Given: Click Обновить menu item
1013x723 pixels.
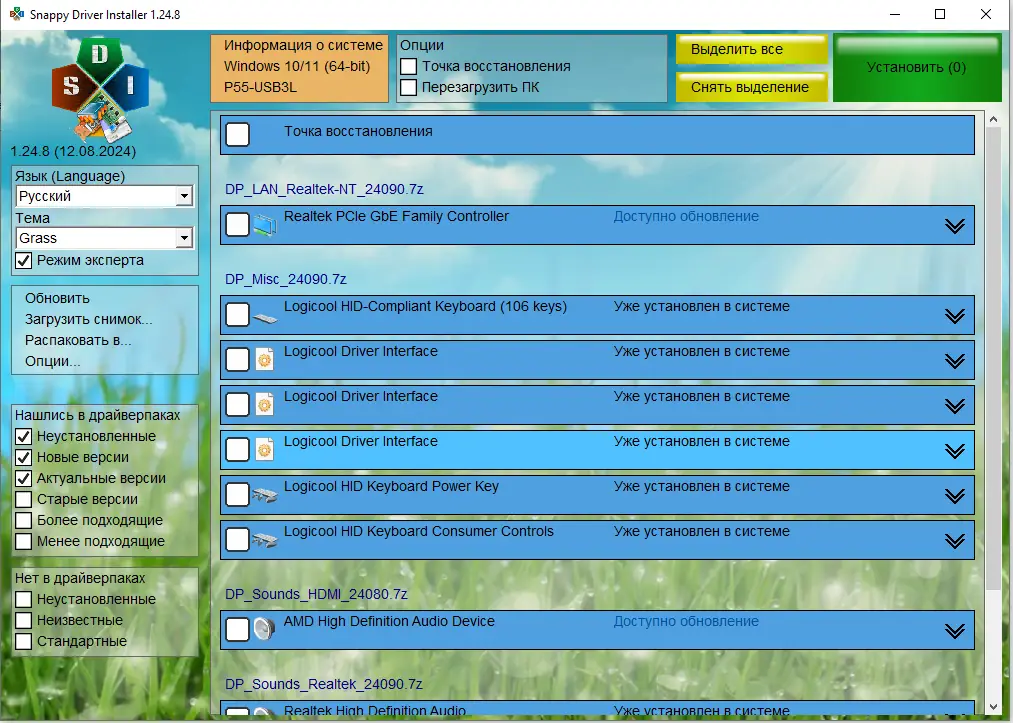Looking at the screenshot, I should point(57,299).
